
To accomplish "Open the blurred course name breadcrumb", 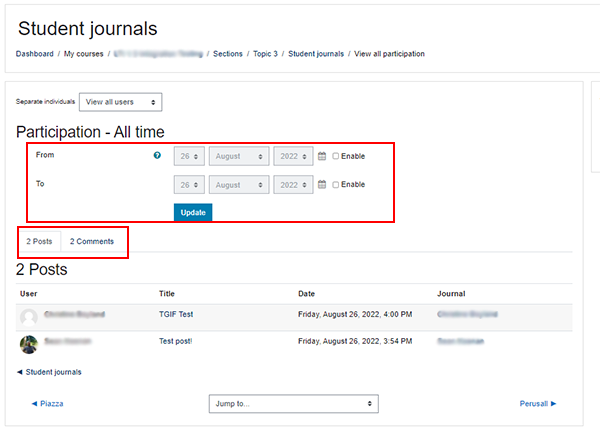I will (158, 54).
